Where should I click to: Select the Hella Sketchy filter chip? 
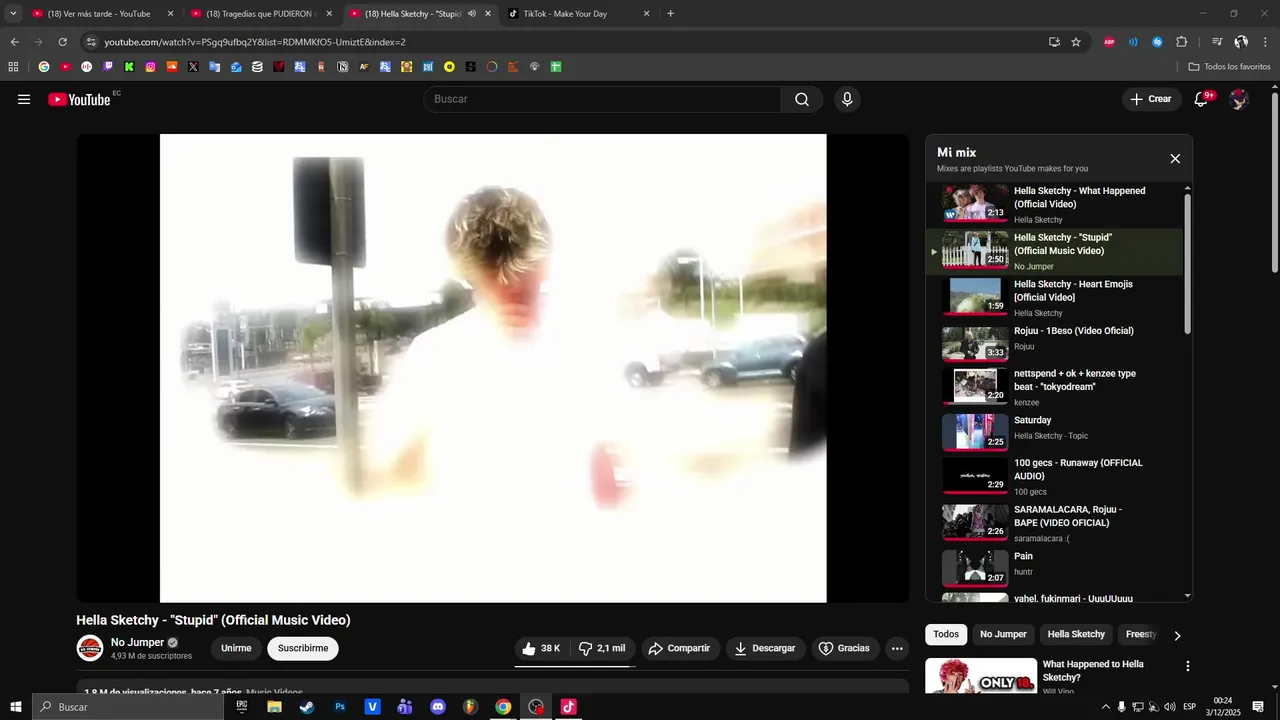click(1076, 634)
